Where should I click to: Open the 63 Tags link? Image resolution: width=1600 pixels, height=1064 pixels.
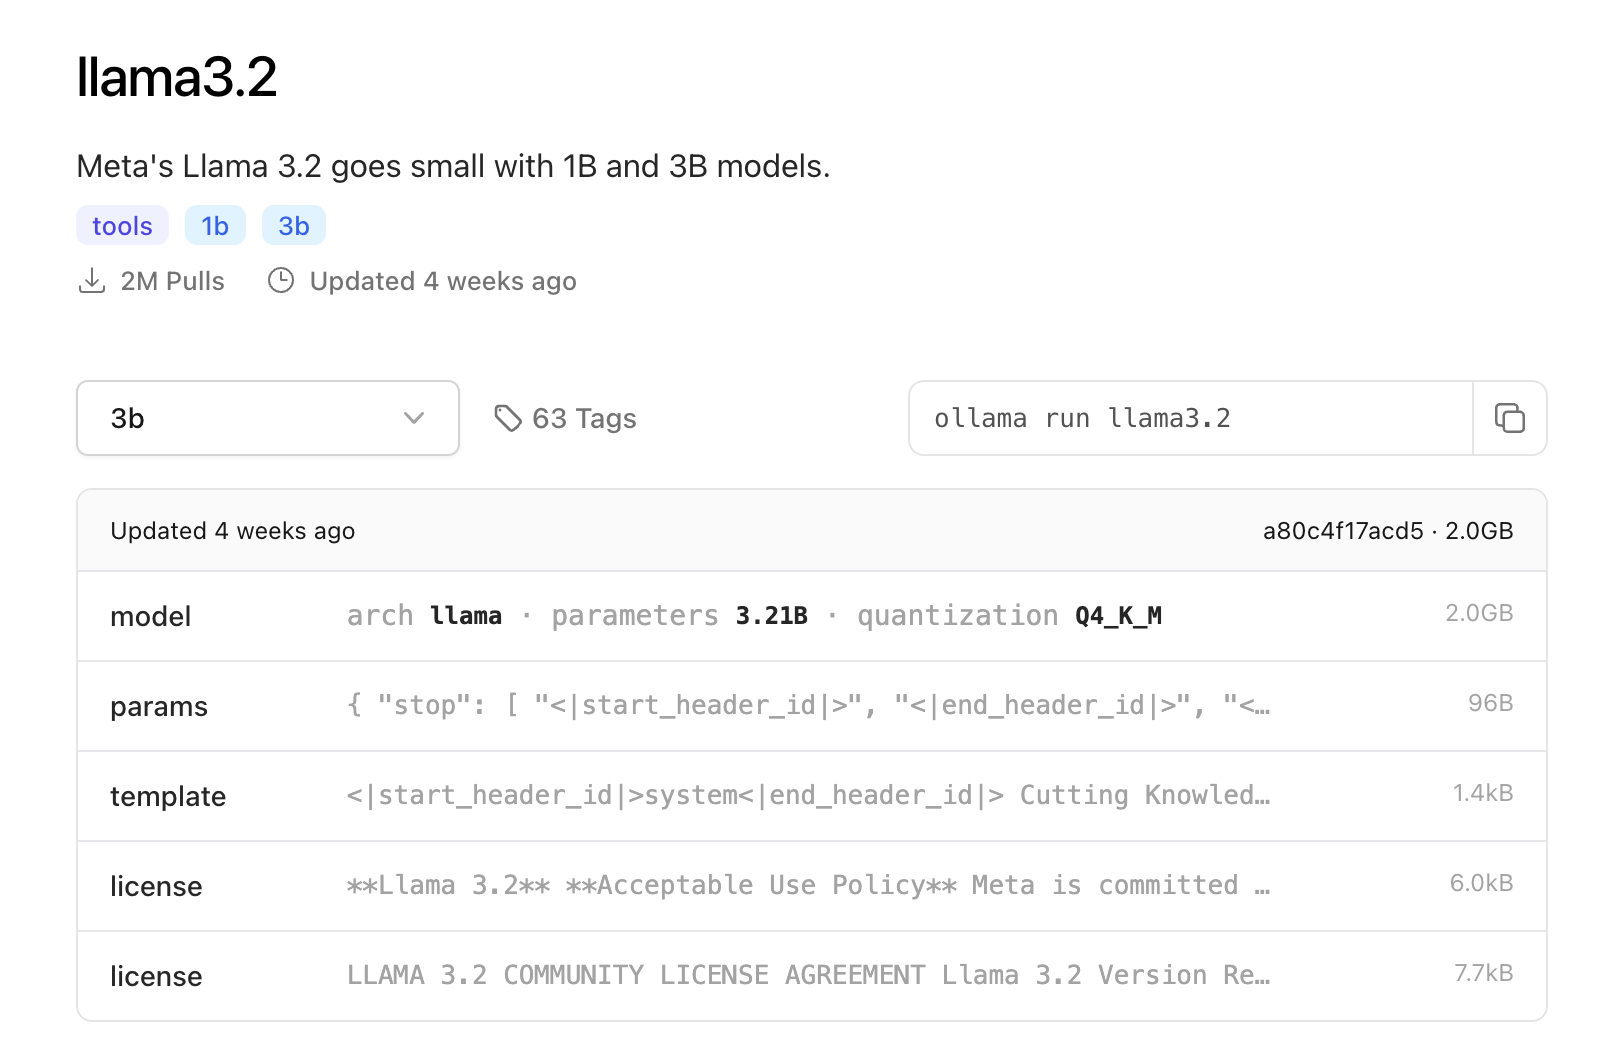pyautogui.click(x=584, y=418)
